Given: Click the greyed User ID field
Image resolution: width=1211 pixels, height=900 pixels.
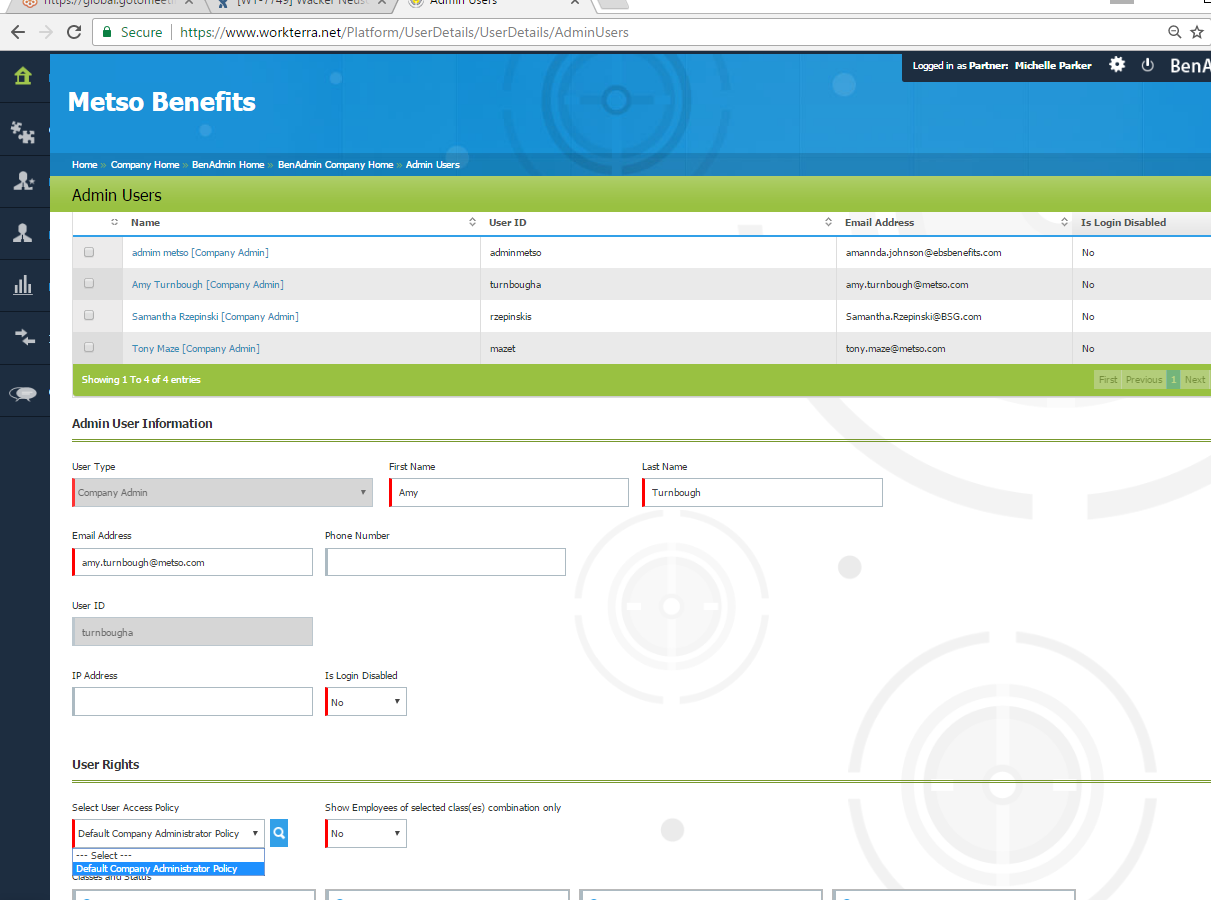Looking at the screenshot, I should (192, 631).
